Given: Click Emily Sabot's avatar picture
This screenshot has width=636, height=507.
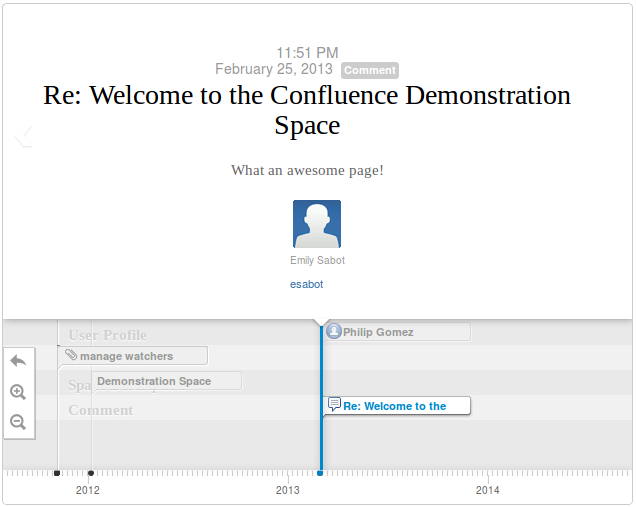Looking at the screenshot, I should (317, 224).
